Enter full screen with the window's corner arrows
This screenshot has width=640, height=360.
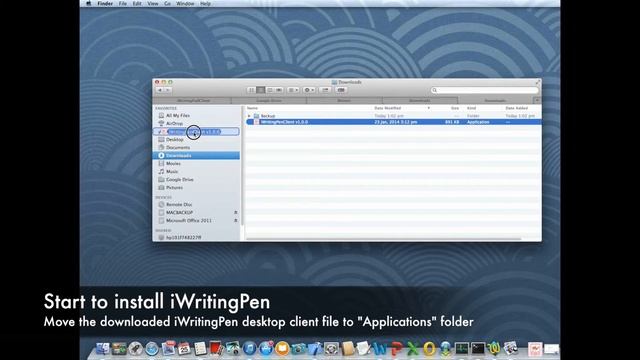[x=538, y=82]
